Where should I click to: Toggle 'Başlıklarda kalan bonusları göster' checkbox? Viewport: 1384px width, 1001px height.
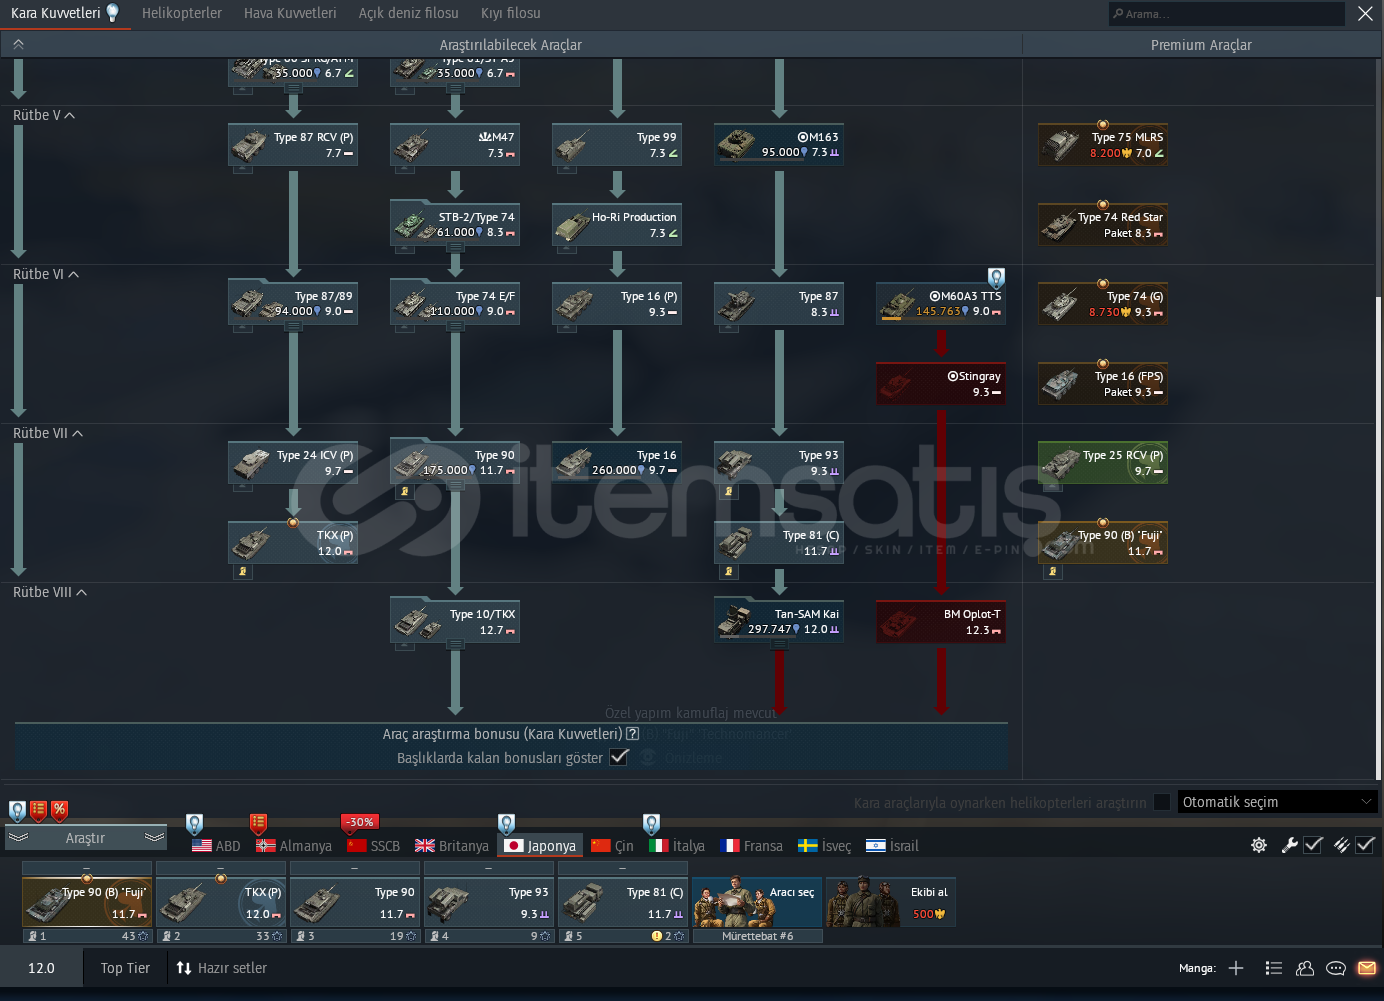619,757
